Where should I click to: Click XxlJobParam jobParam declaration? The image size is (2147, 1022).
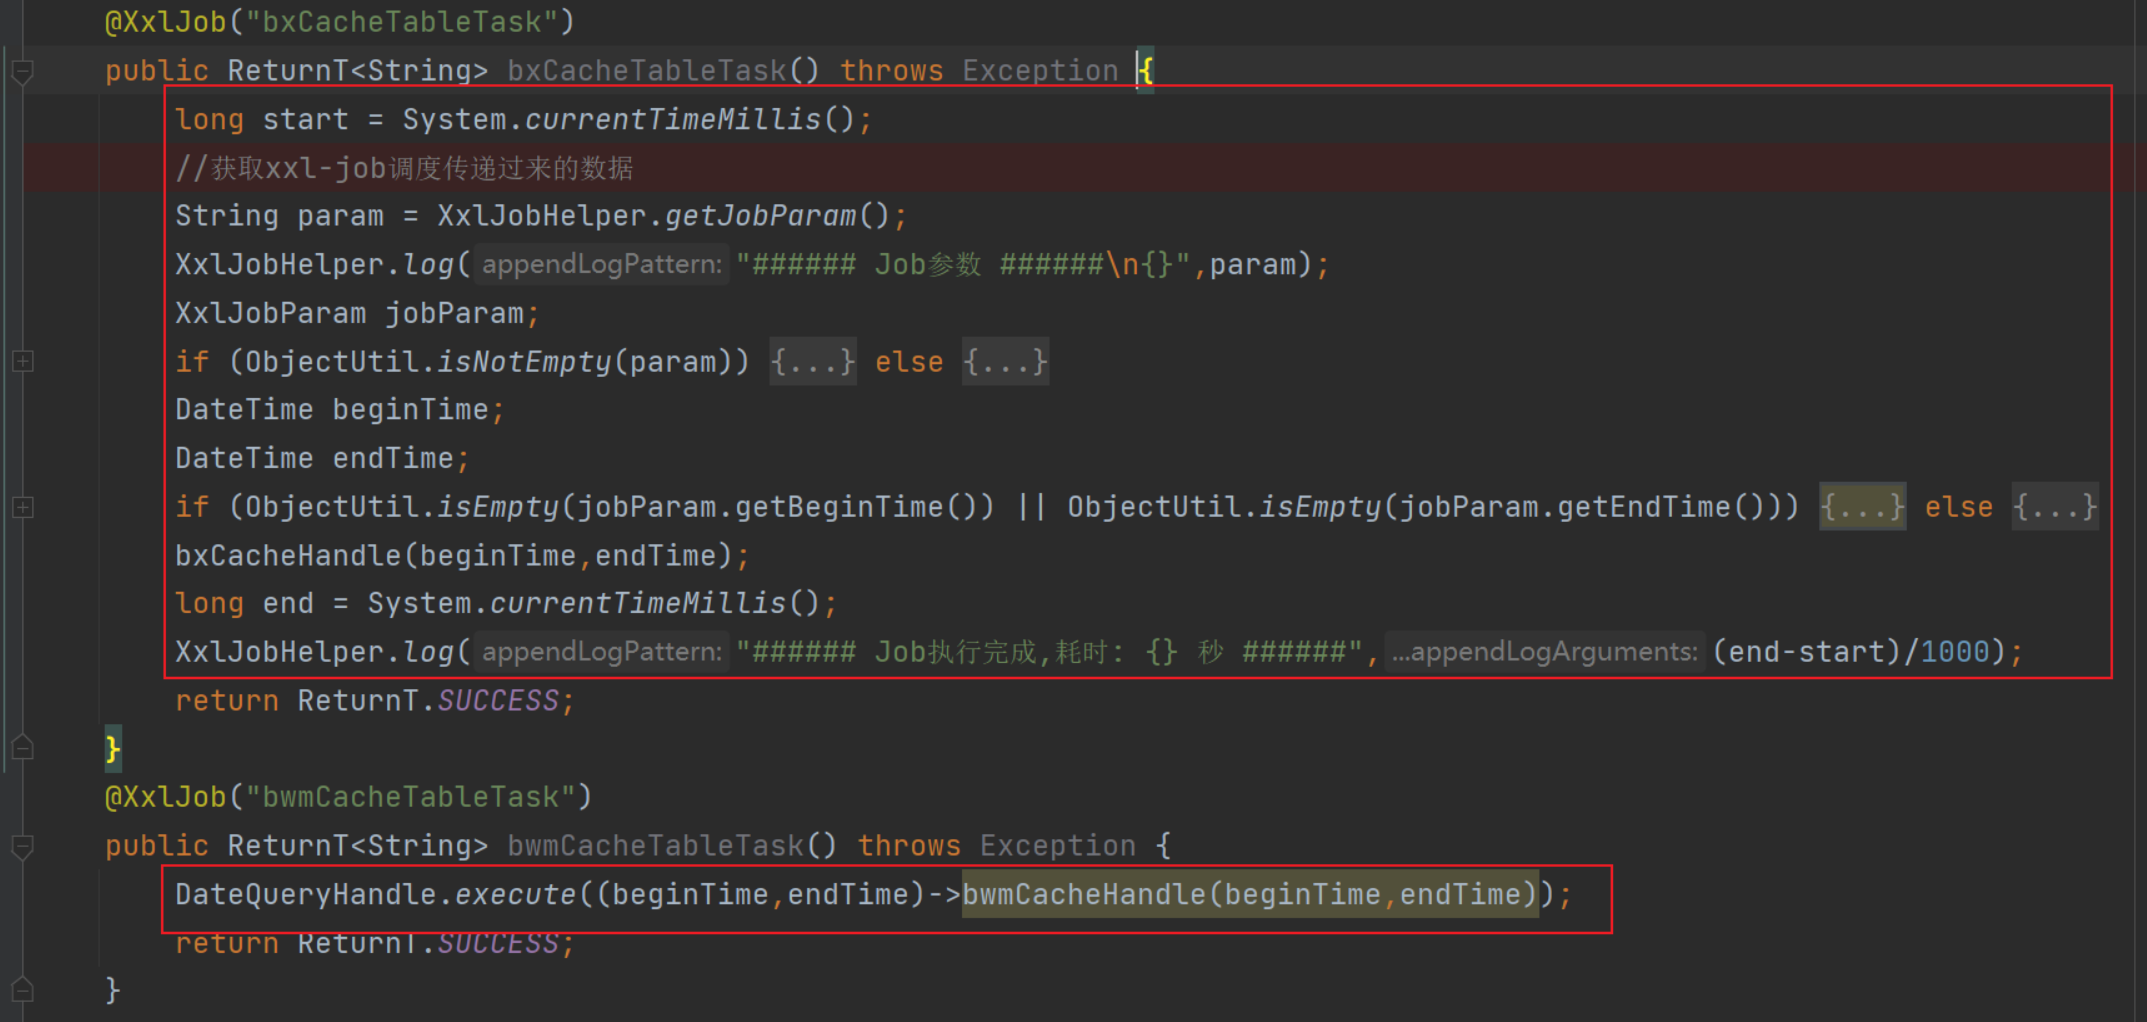tap(357, 314)
